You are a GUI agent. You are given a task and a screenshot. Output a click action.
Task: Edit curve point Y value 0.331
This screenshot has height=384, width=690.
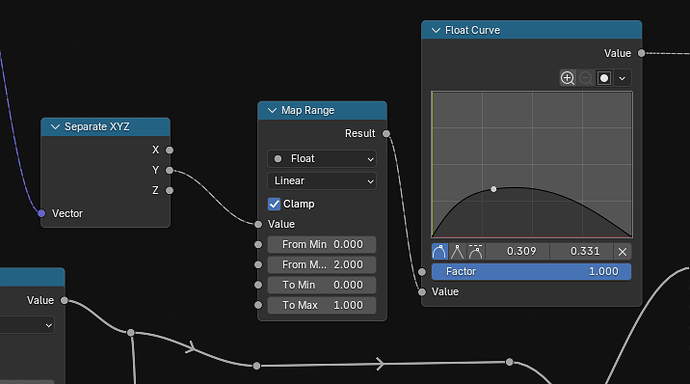(581, 252)
